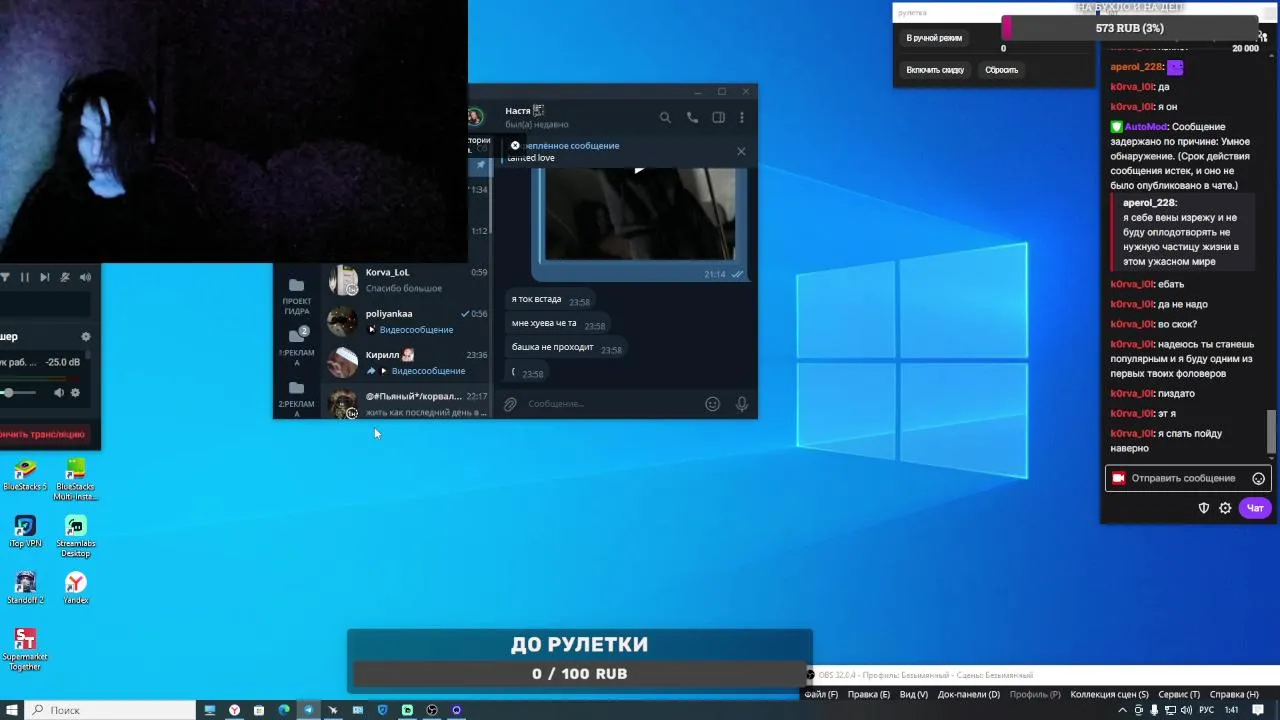Open the Правка (E) menu in OBS
This screenshot has height=720, width=1280.
(x=869, y=694)
